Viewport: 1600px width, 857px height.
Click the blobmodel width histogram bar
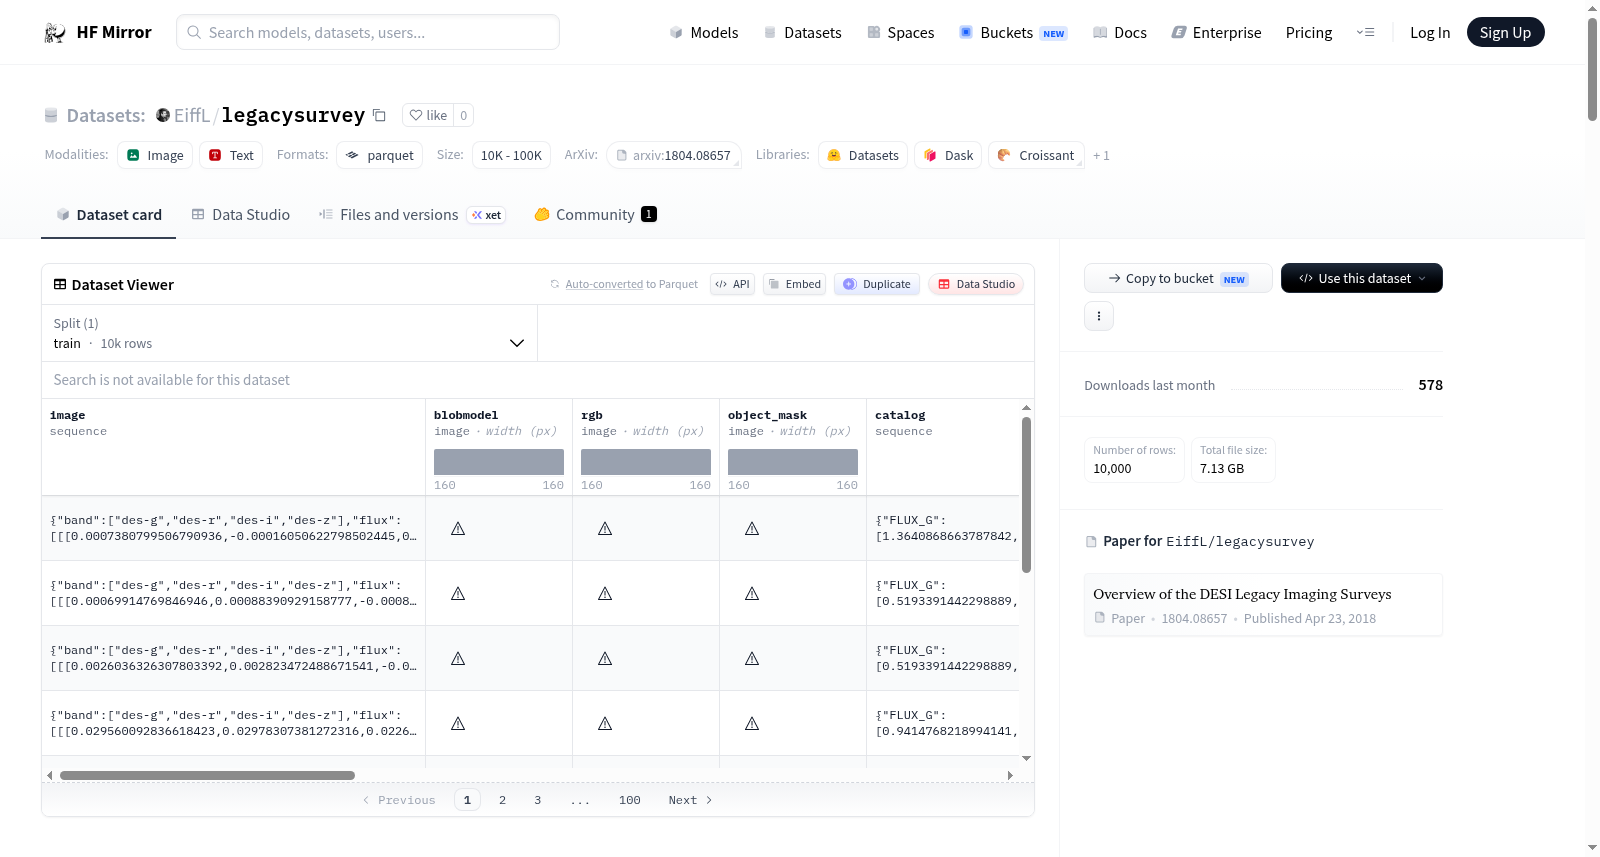tap(499, 462)
